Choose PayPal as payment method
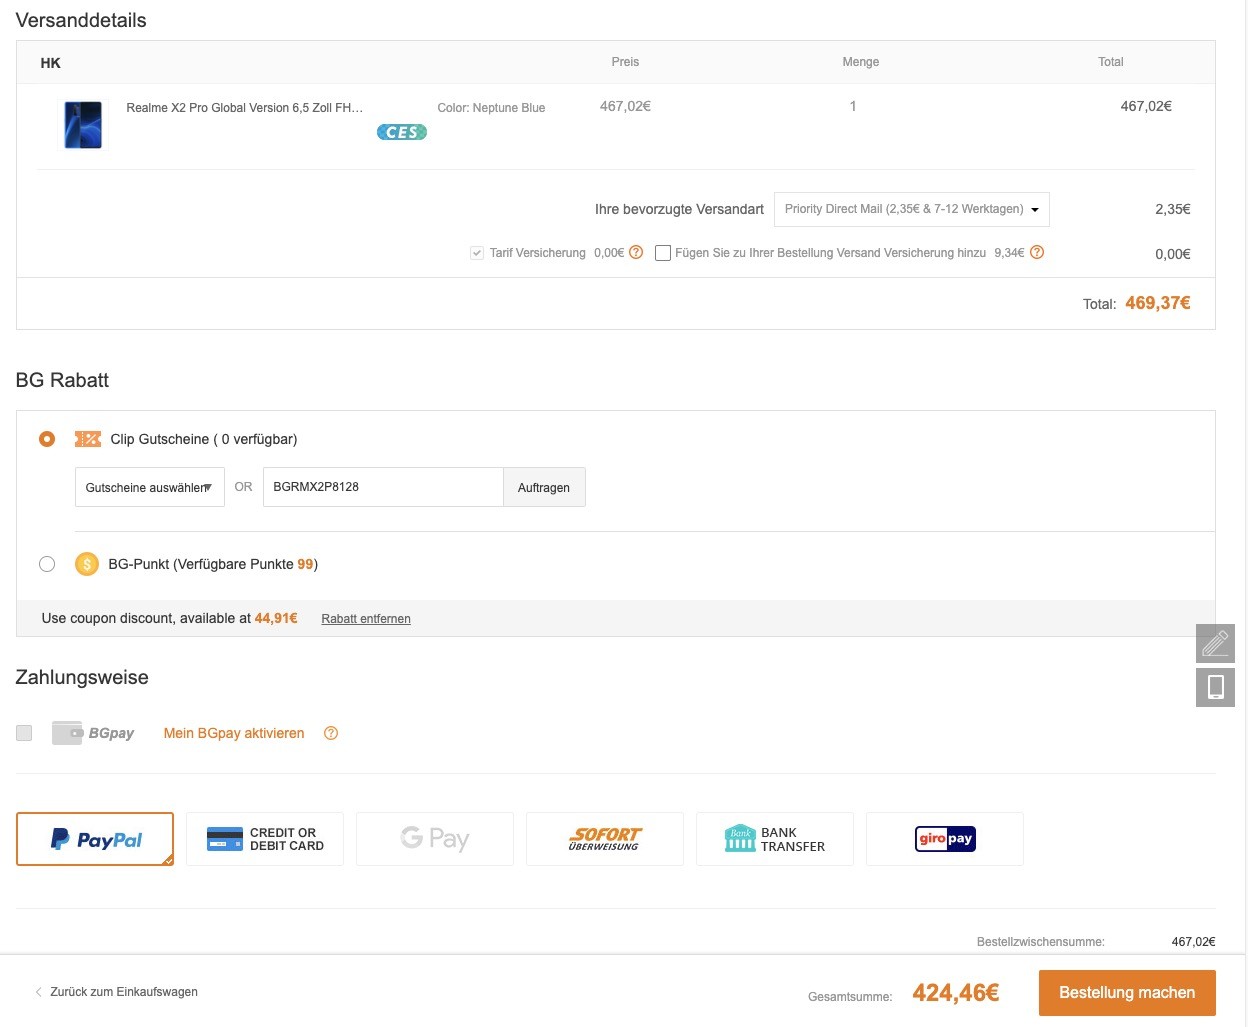The image size is (1248, 1027). click(x=95, y=839)
